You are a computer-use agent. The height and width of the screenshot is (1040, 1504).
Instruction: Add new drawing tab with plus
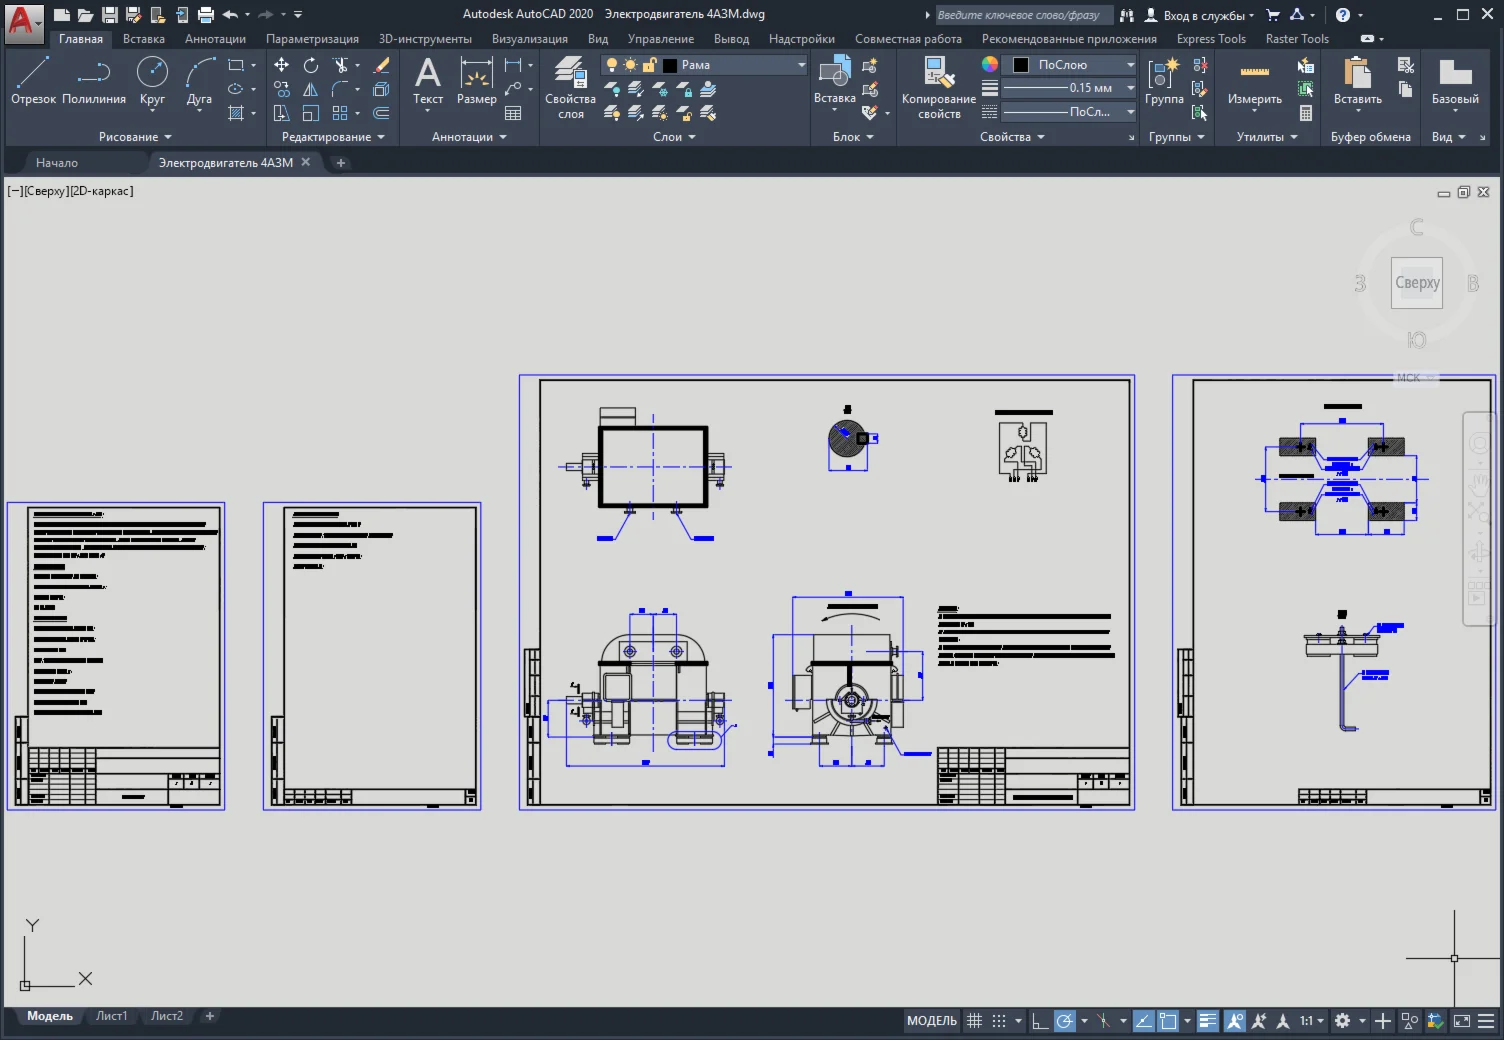[x=340, y=162]
